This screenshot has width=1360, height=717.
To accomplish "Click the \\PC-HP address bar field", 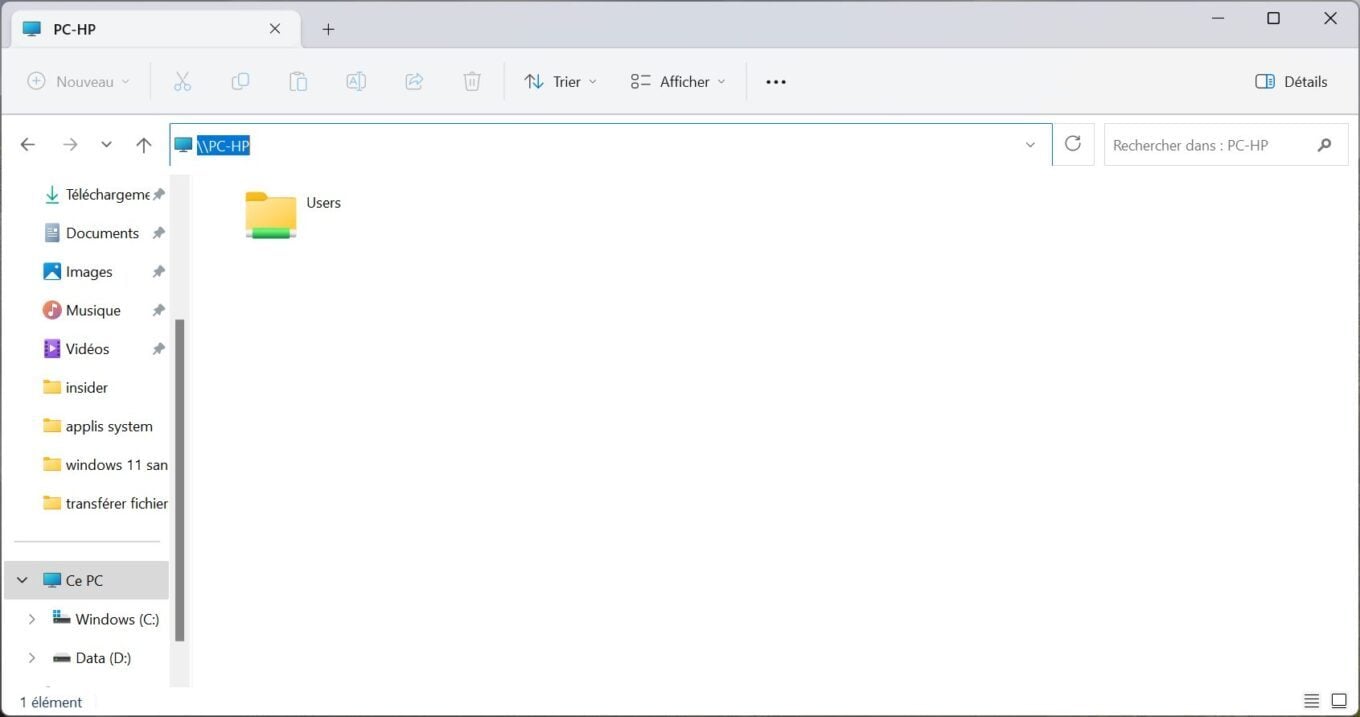I will tap(611, 145).
